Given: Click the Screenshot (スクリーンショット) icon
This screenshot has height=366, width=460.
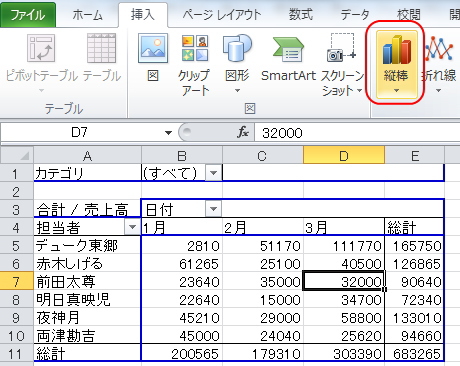Looking at the screenshot, I should pos(342,48).
